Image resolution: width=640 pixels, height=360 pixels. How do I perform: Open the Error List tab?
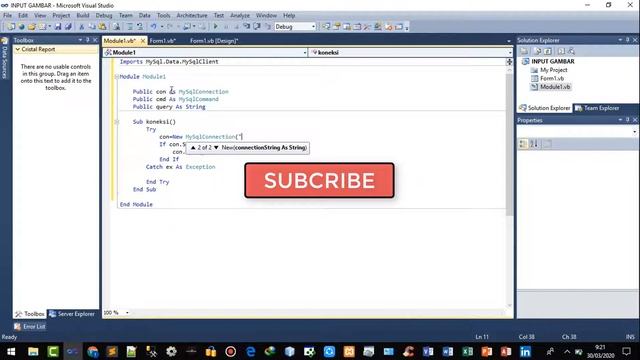30,327
